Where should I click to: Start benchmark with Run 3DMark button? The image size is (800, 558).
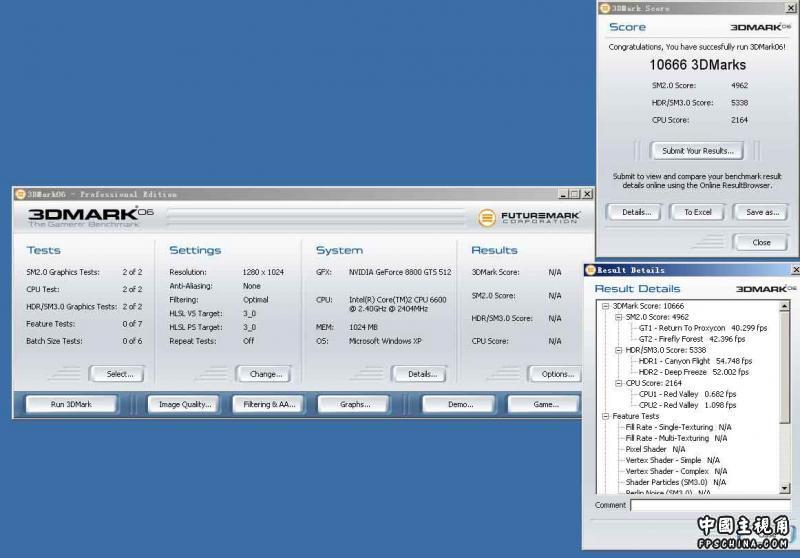pos(71,404)
